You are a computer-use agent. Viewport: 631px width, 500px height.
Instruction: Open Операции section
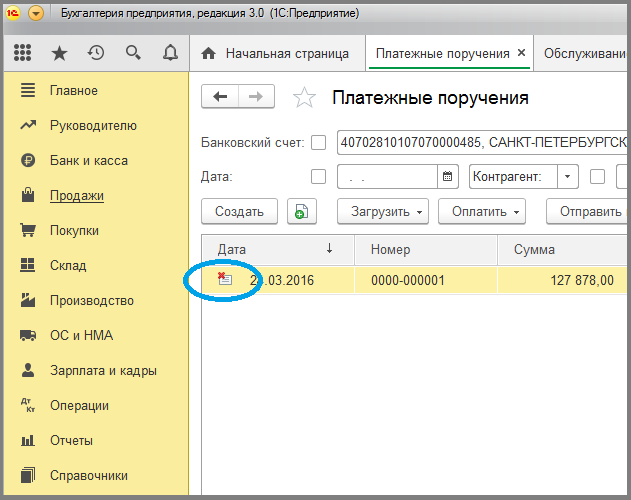(79, 405)
